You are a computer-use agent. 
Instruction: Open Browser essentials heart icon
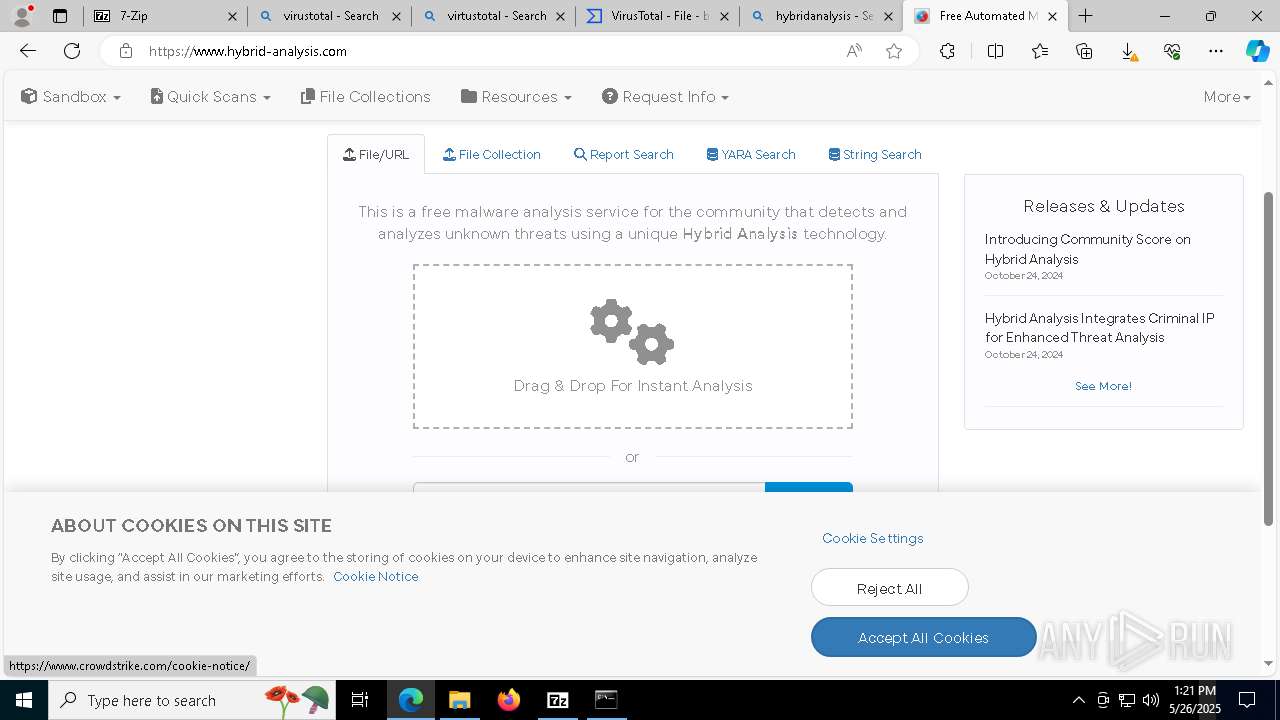pos(1172,51)
